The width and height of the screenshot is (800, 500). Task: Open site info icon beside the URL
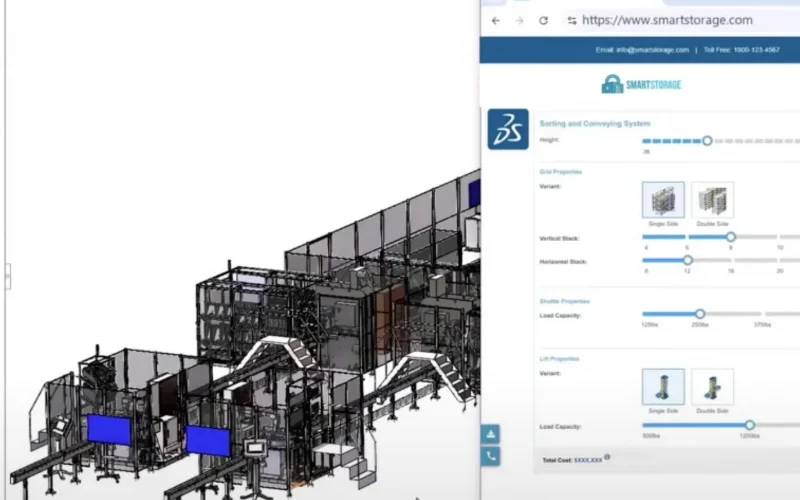[x=571, y=20]
